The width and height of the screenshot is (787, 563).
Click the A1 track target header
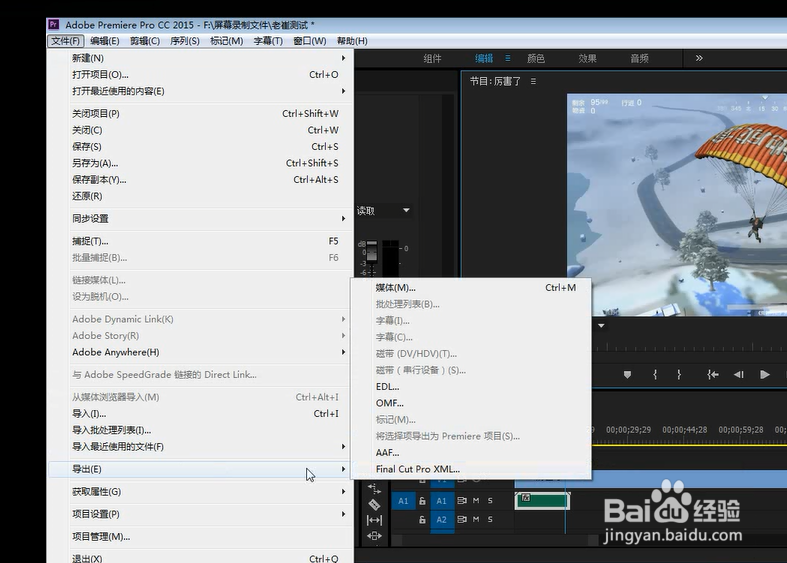(x=442, y=501)
